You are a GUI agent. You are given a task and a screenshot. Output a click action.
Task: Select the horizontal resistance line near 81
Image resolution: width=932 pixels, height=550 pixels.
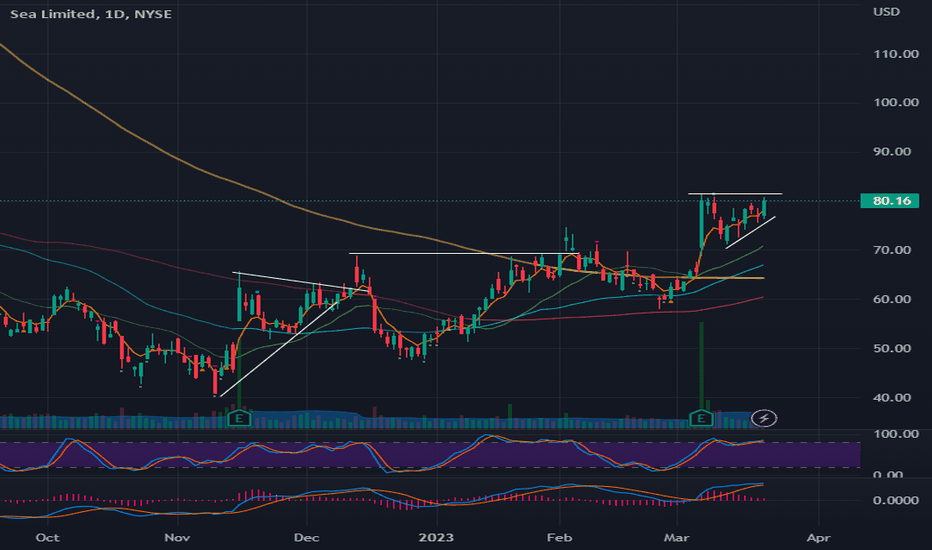coord(735,194)
